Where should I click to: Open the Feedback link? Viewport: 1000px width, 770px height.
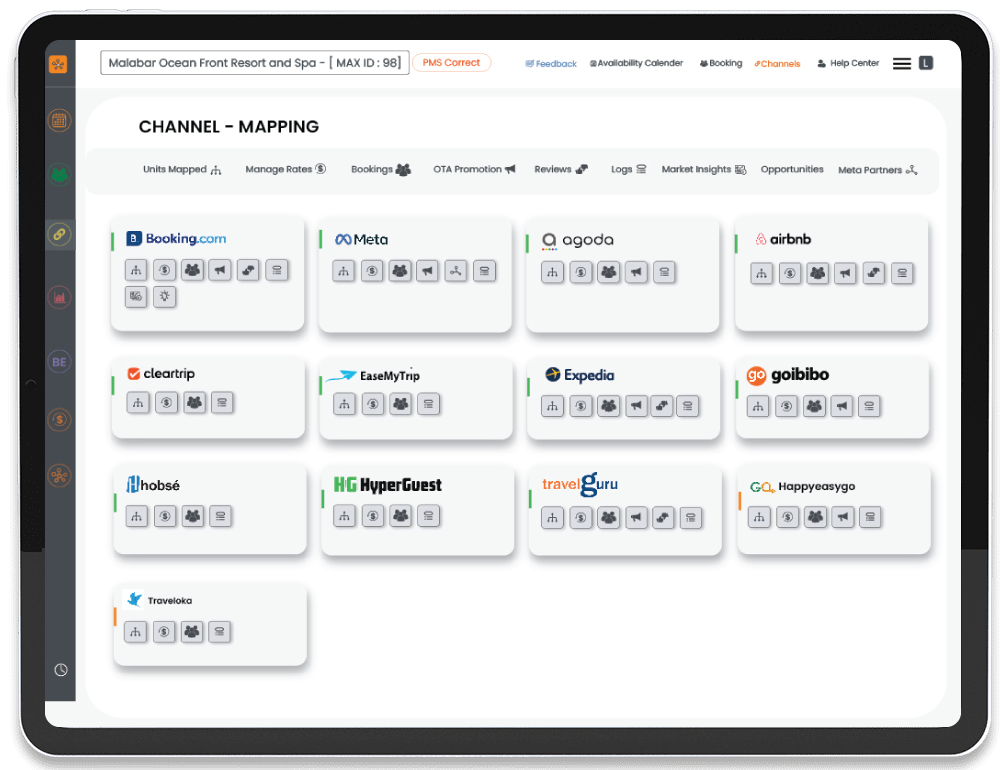tap(551, 64)
